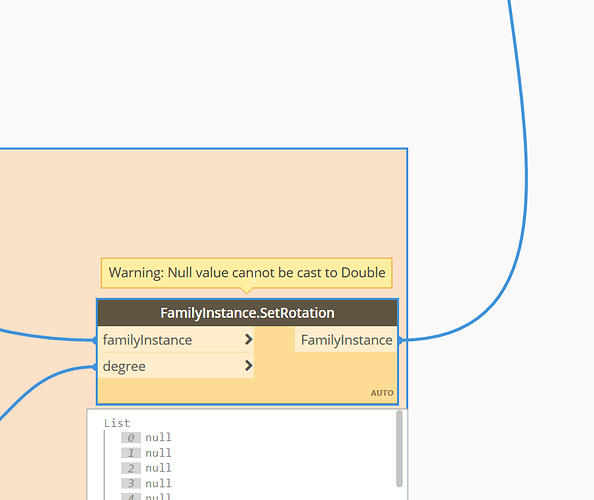This screenshot has height=500, width=594.
Task: Select the FamilyInstance.SetRotation node title bar
Action: tap(247, 313)
